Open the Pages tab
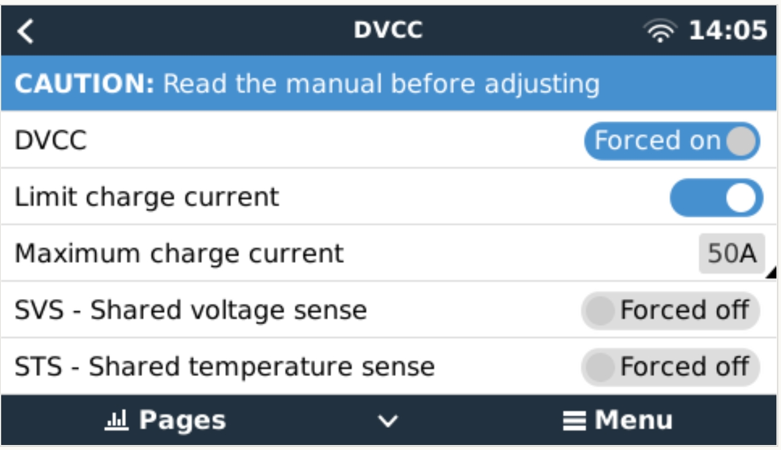Screen dimensions: 781x450 165,420
